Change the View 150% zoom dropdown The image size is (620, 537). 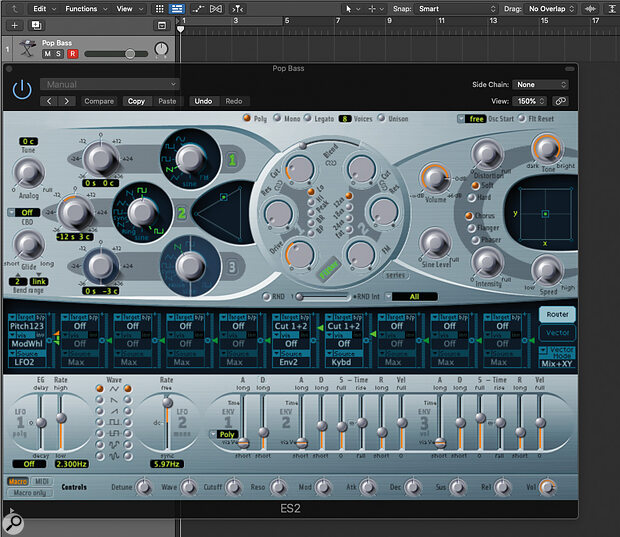click(529, 101)
